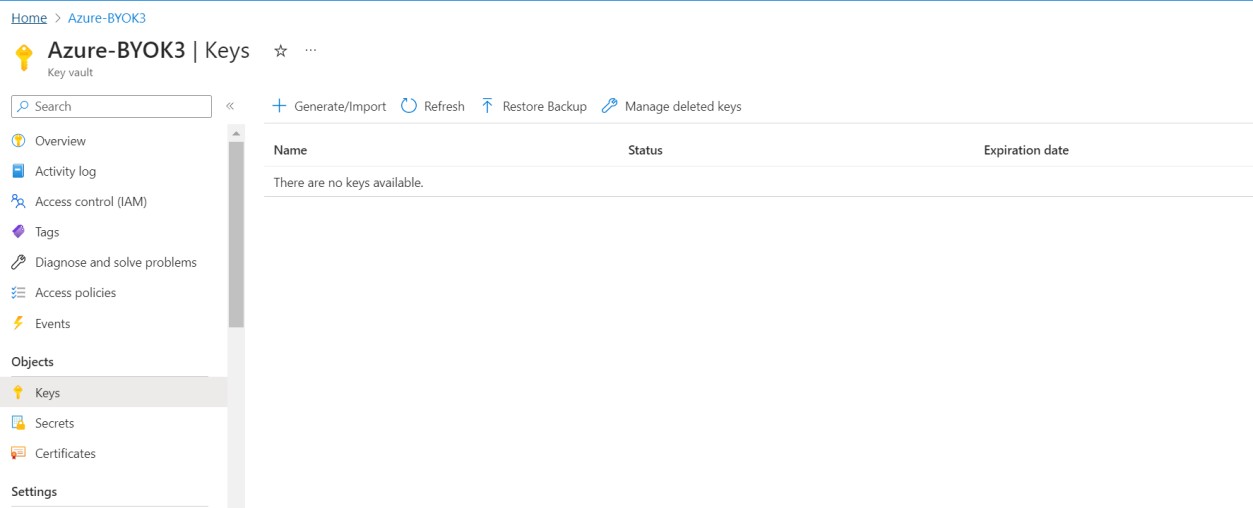The height and width of the screenshot is (508, 1253).
Task: Click the Overview key icon in sidebar
Action: (18, 141)
